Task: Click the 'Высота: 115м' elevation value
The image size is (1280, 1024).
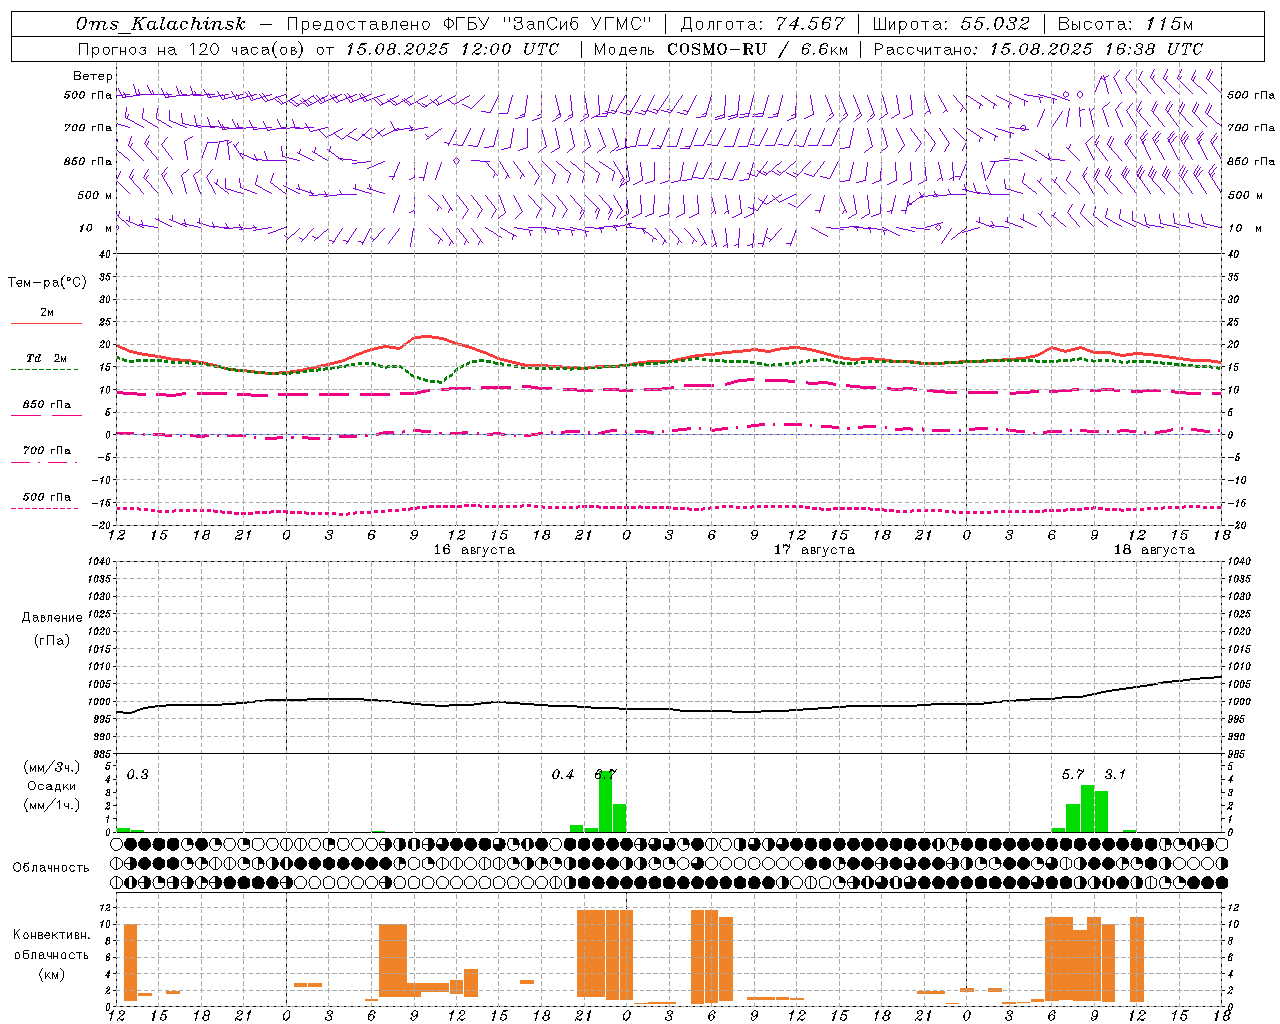Action: 1125,24
